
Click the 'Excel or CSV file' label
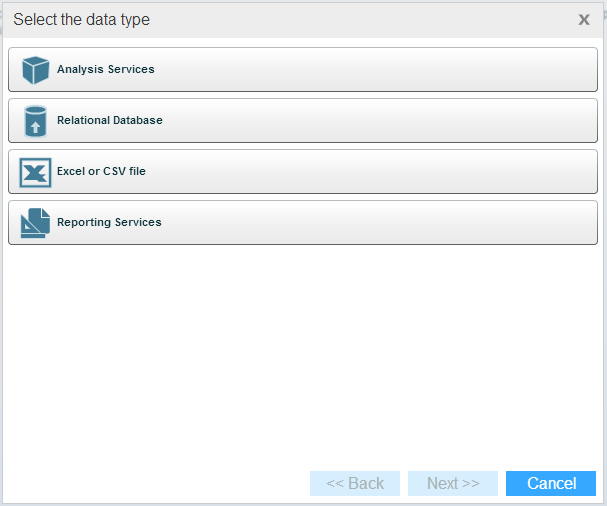[101, 172]
